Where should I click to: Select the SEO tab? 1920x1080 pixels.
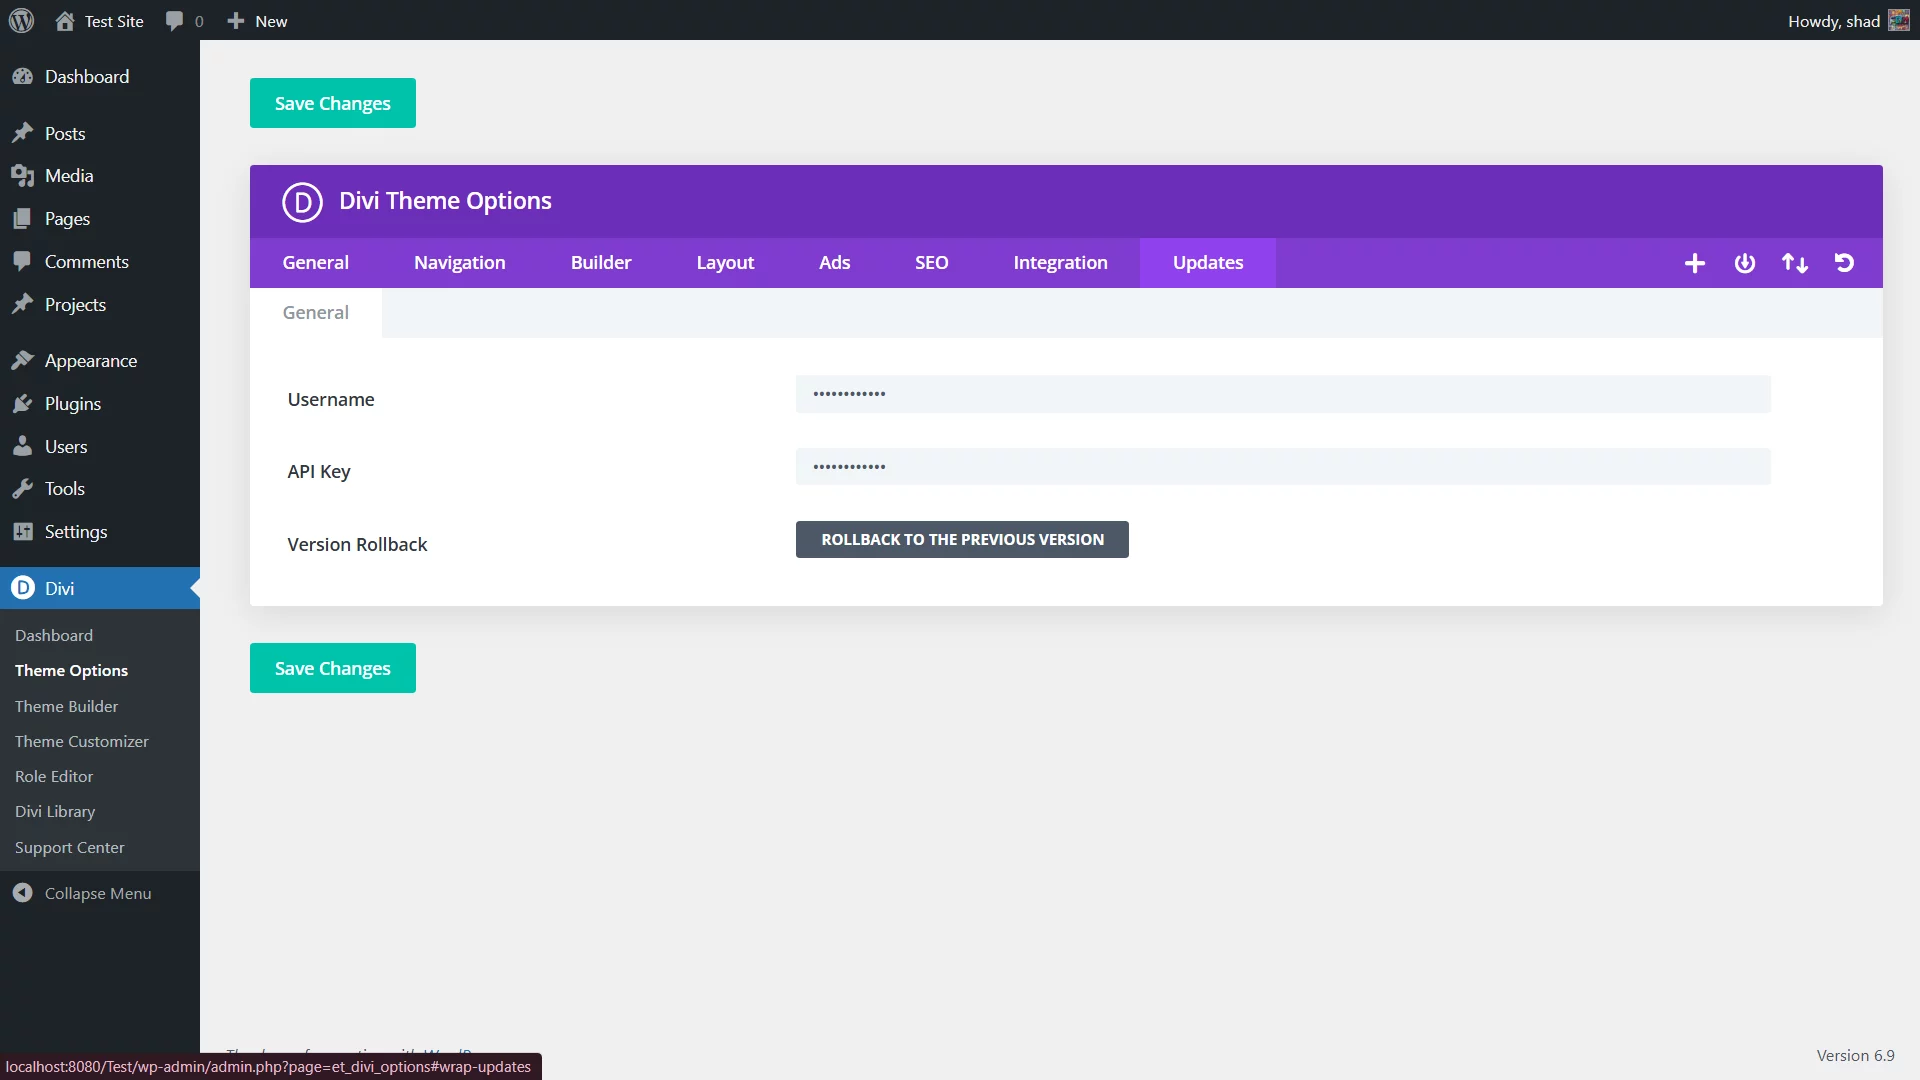coord(931,262)
